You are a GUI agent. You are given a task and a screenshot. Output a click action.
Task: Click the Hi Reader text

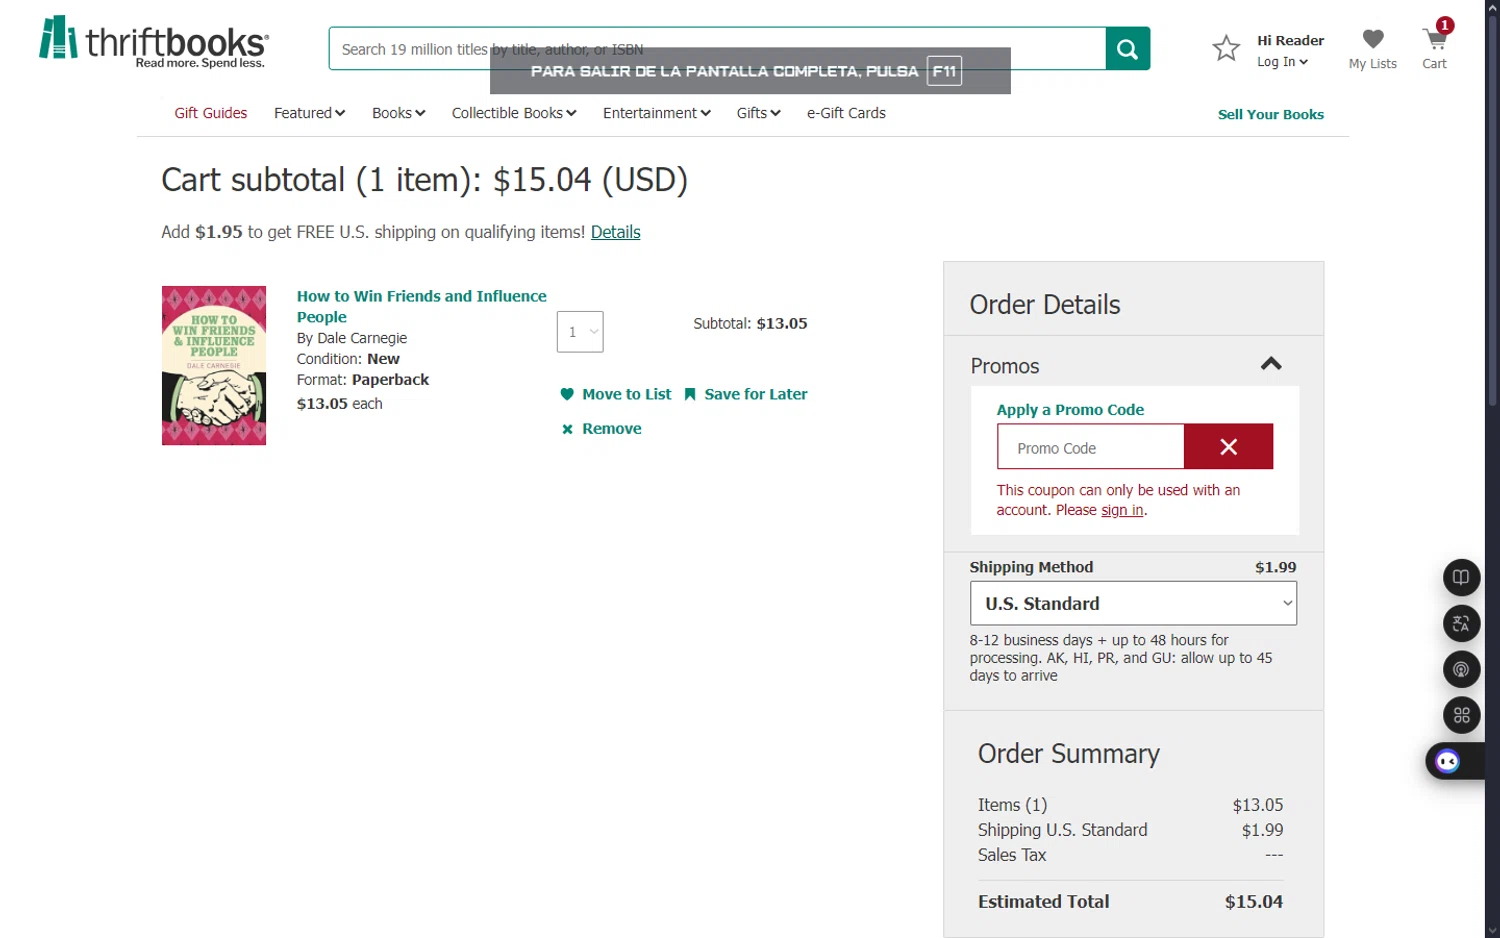pyautogui.click(x=1290, y=41)
